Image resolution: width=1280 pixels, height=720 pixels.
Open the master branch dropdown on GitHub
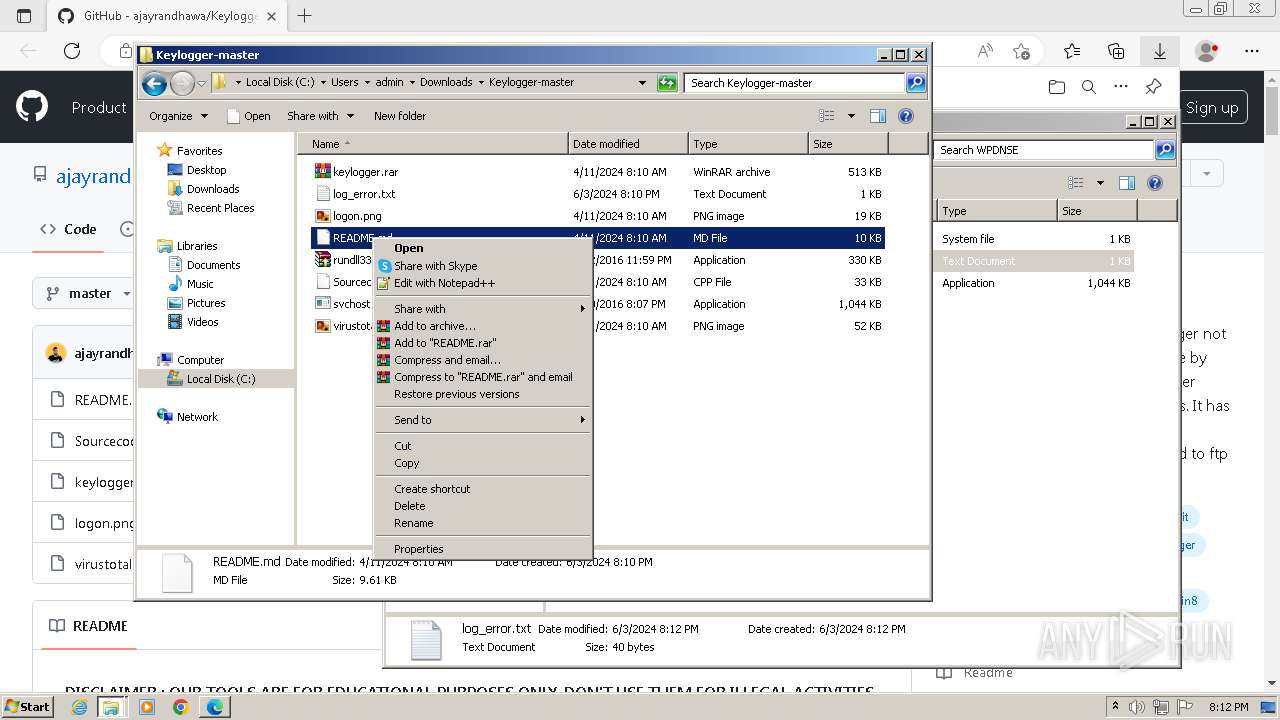pos(88,293)
